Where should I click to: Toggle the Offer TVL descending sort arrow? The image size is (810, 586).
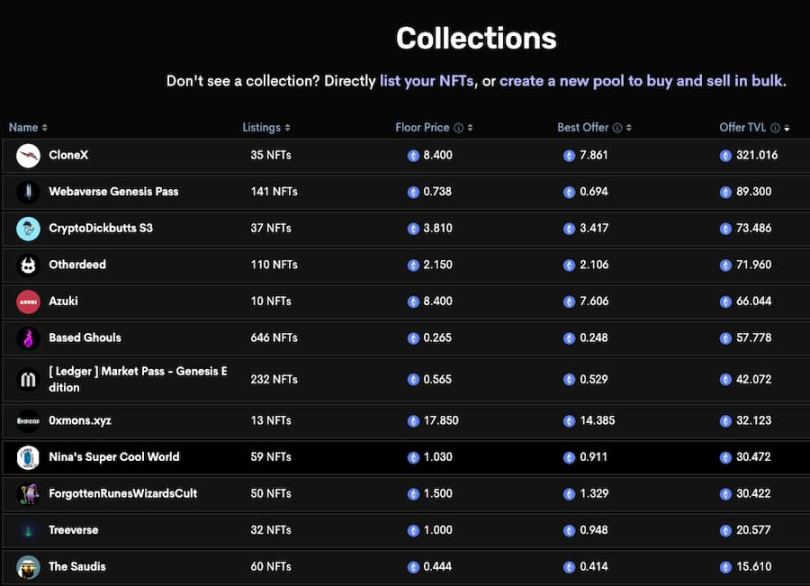787,128
